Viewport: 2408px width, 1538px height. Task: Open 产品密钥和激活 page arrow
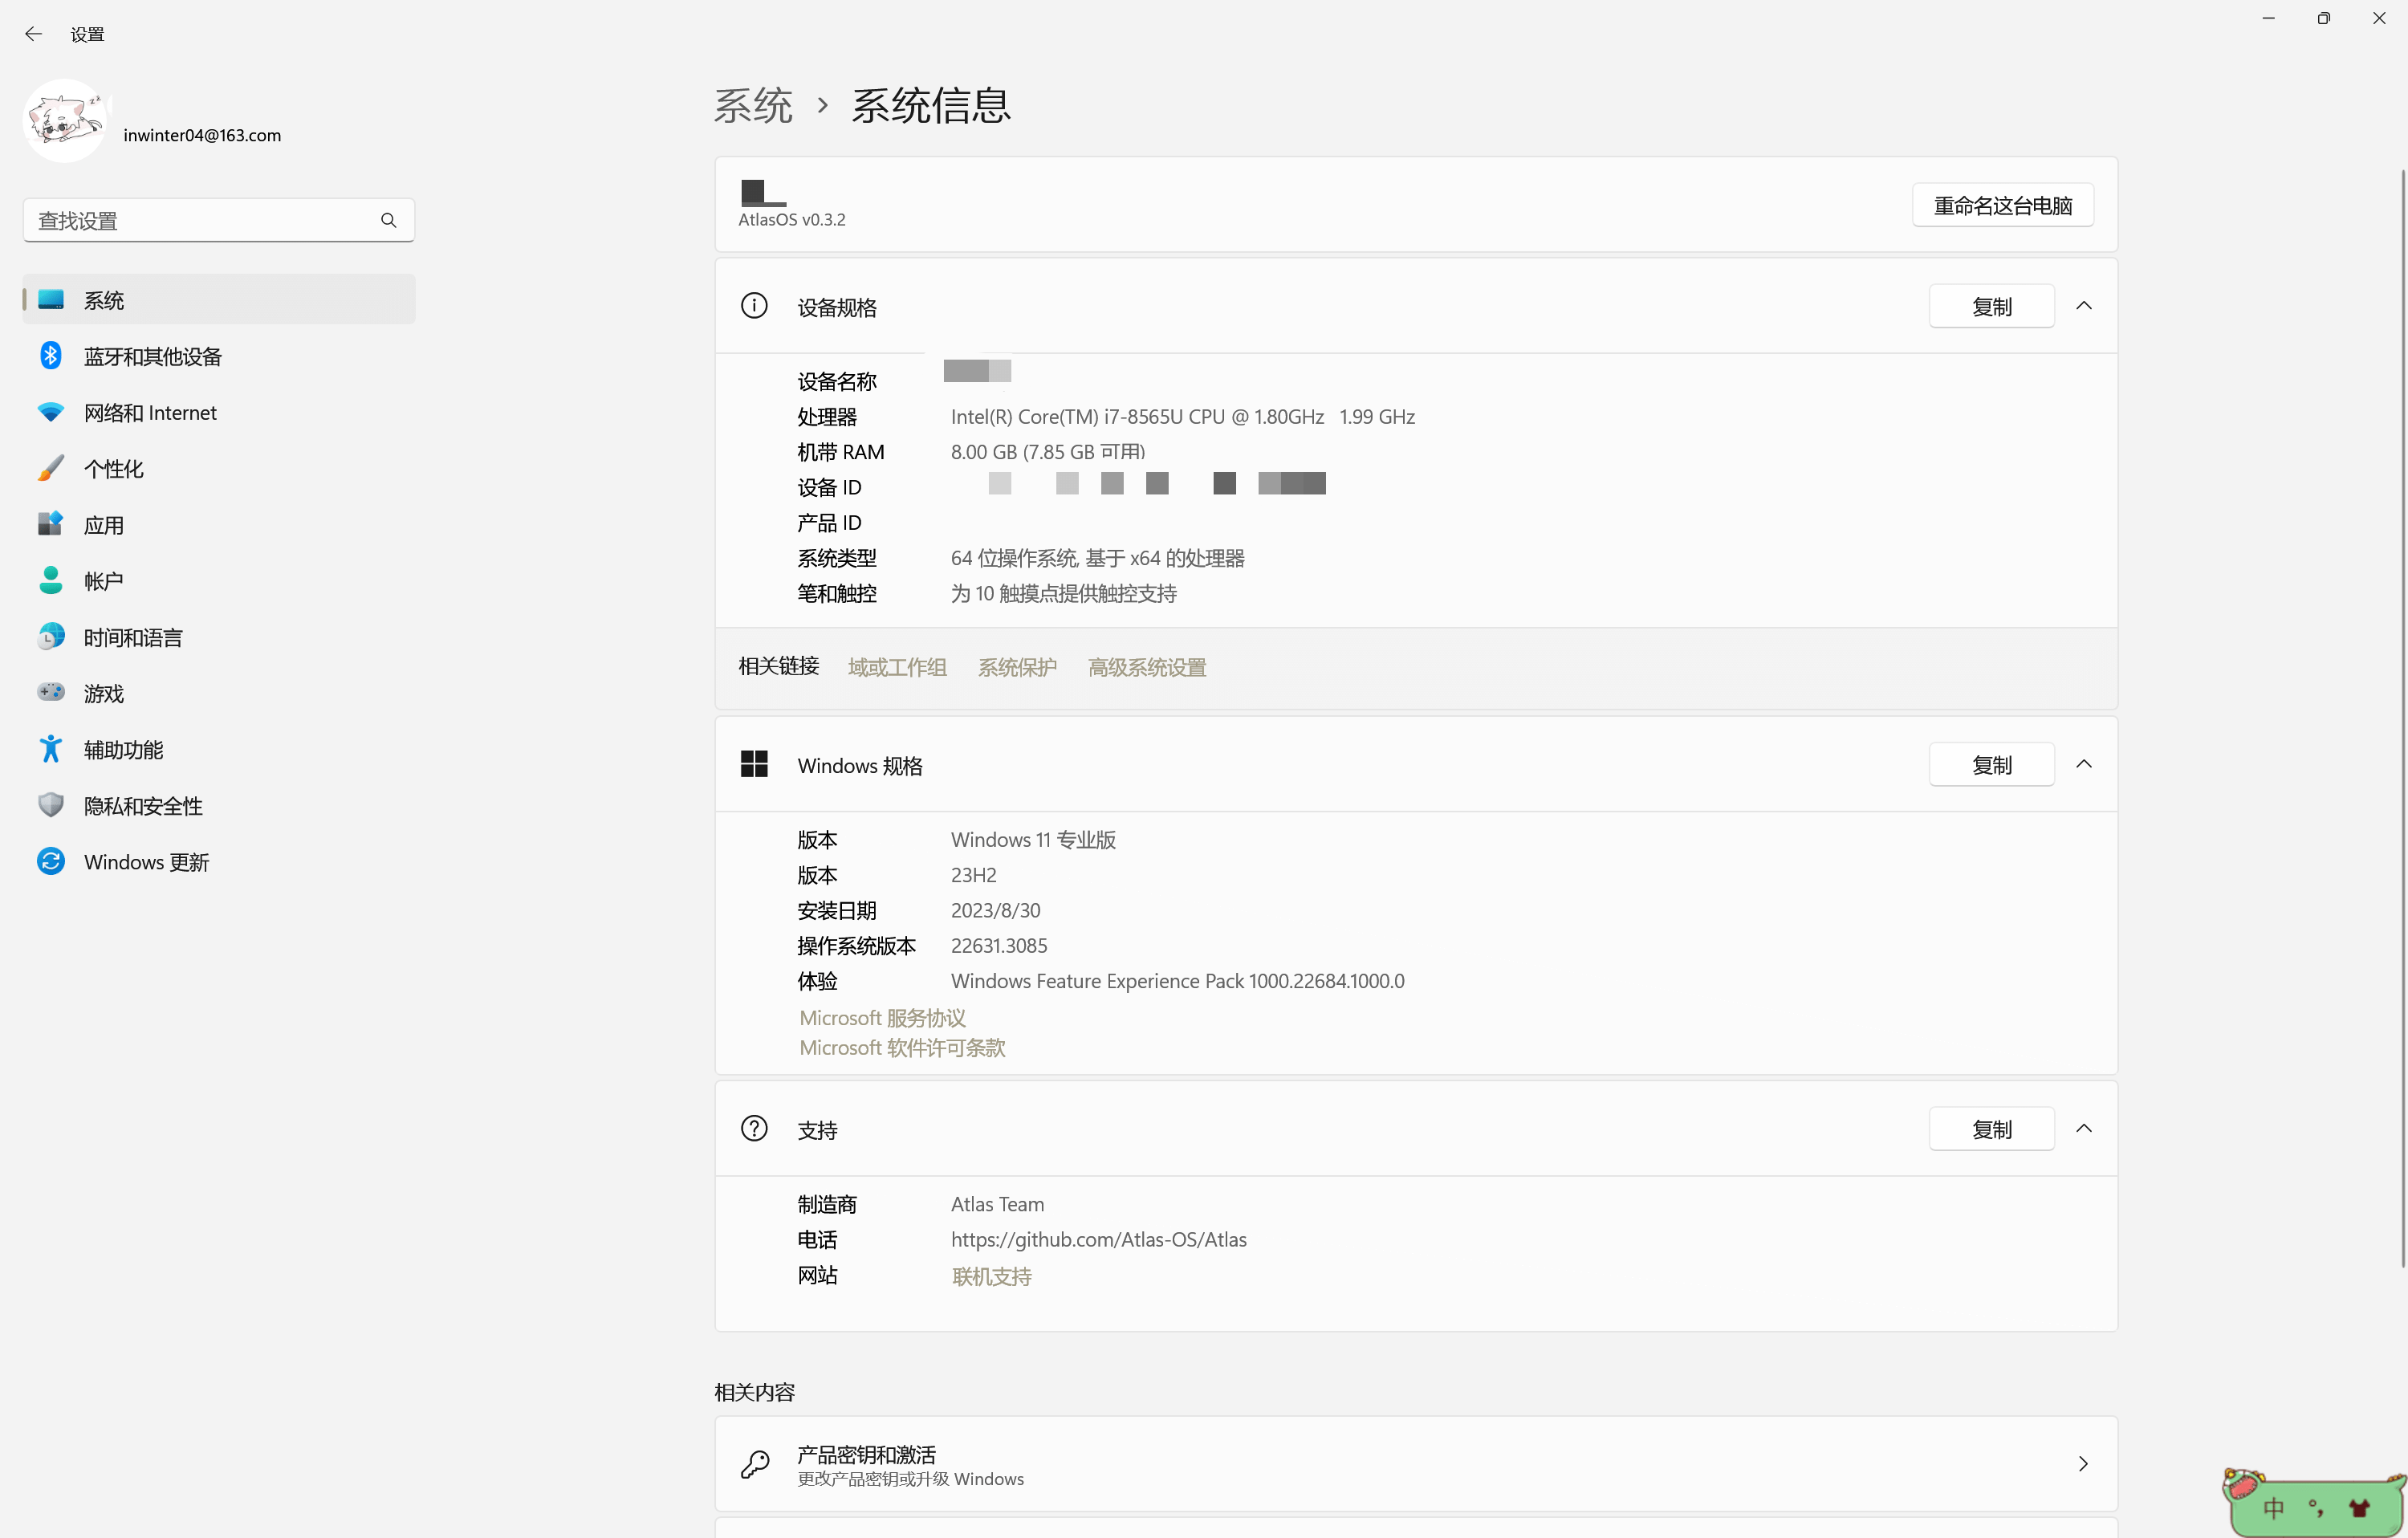tap(2083, 1464)
